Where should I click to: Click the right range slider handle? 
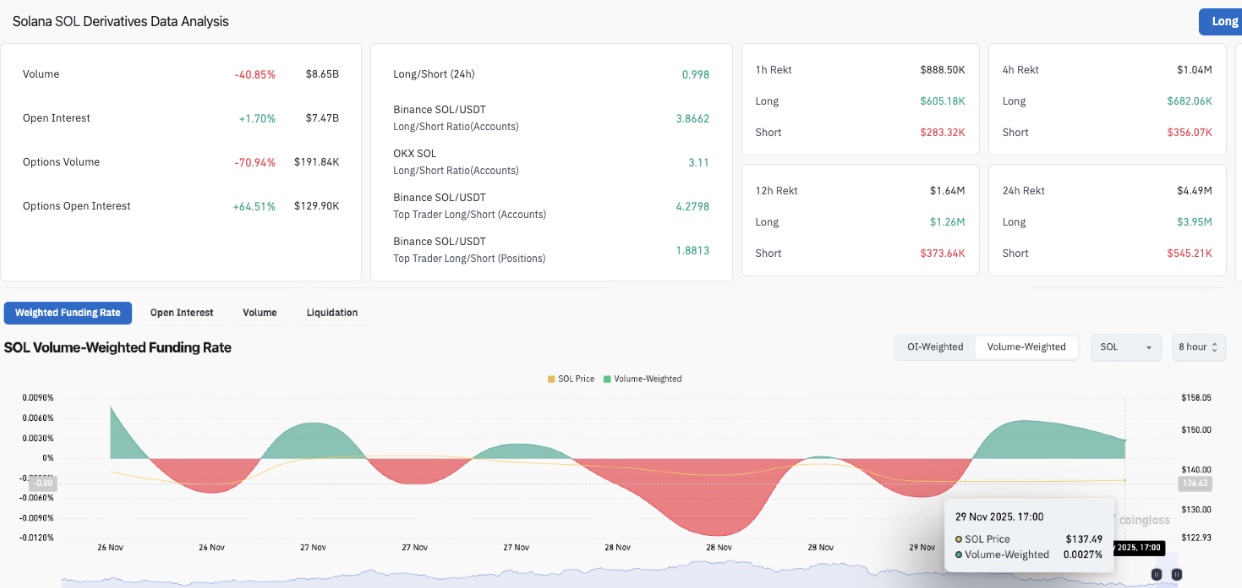click(x=1177, y=575)
